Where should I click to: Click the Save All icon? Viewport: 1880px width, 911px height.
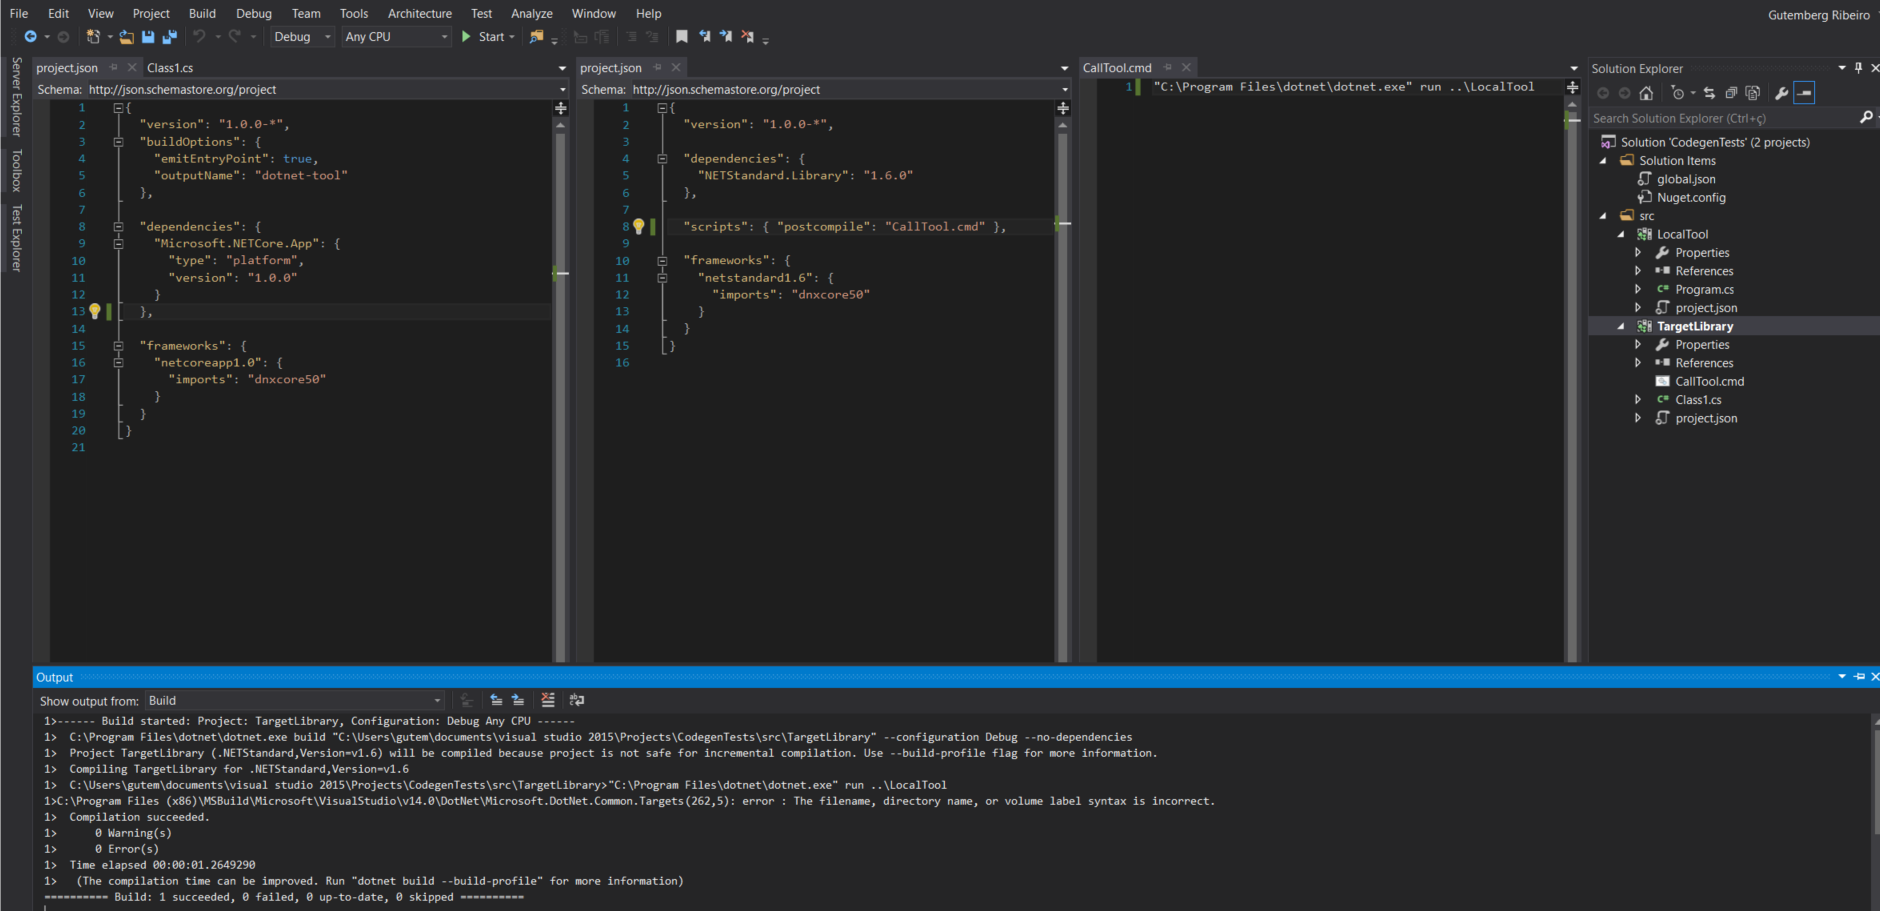[x=170, y=37]
